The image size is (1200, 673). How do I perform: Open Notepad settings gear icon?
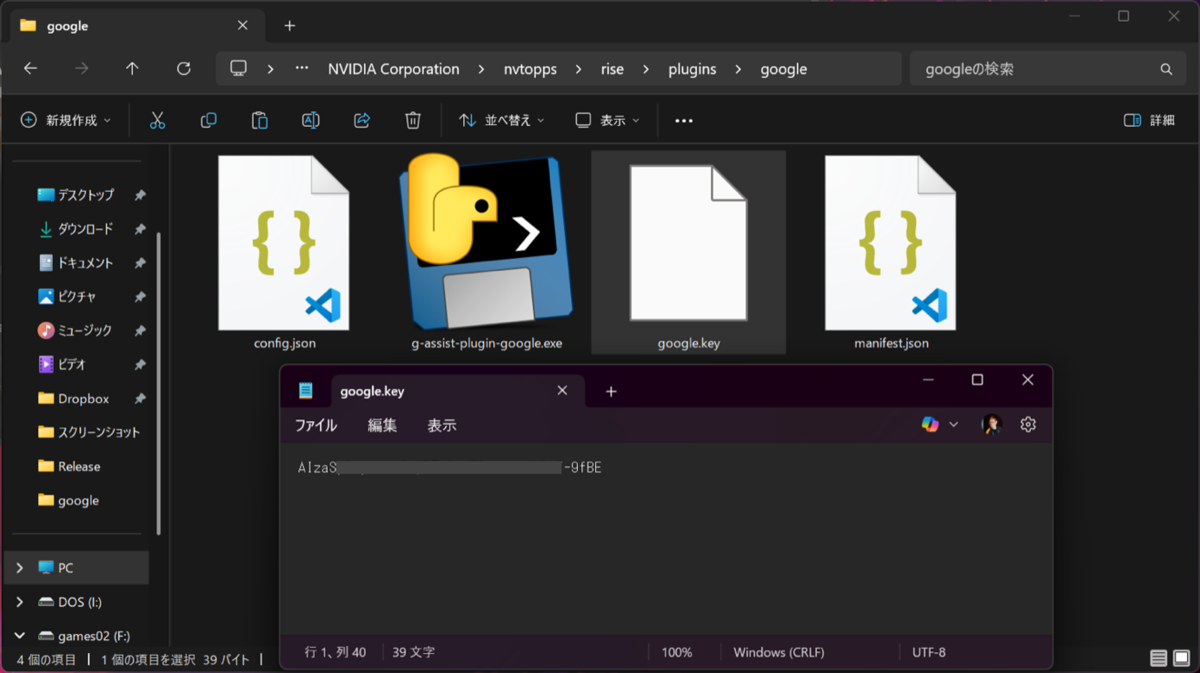[x=1028, y=424]
